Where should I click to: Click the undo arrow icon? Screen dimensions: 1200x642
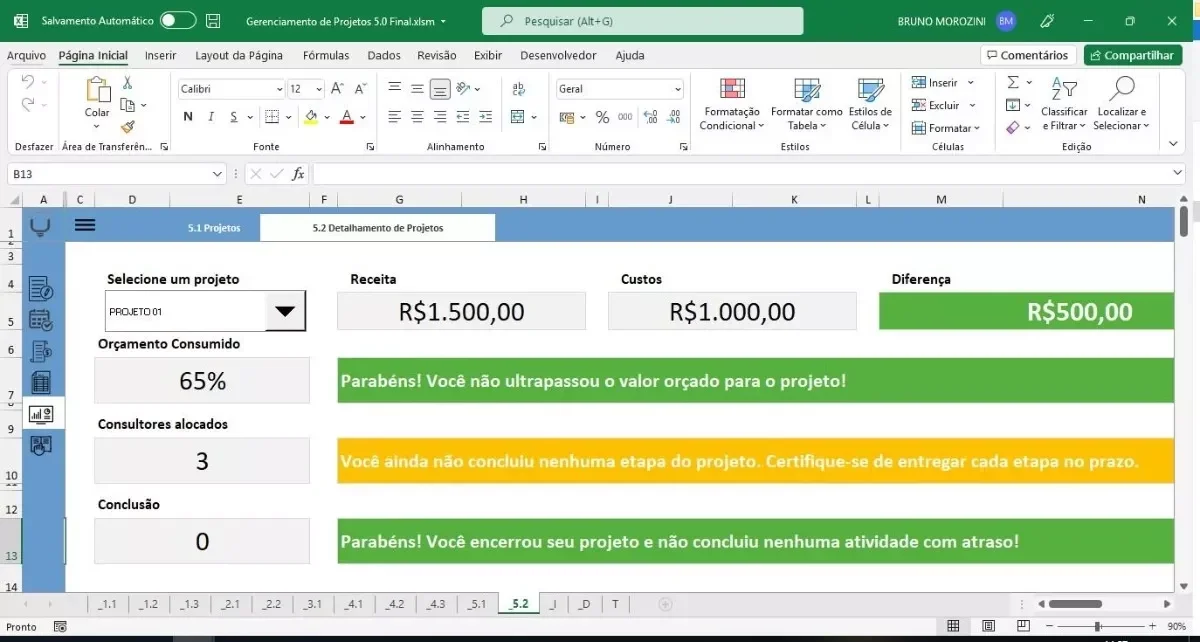click(27, 83)
